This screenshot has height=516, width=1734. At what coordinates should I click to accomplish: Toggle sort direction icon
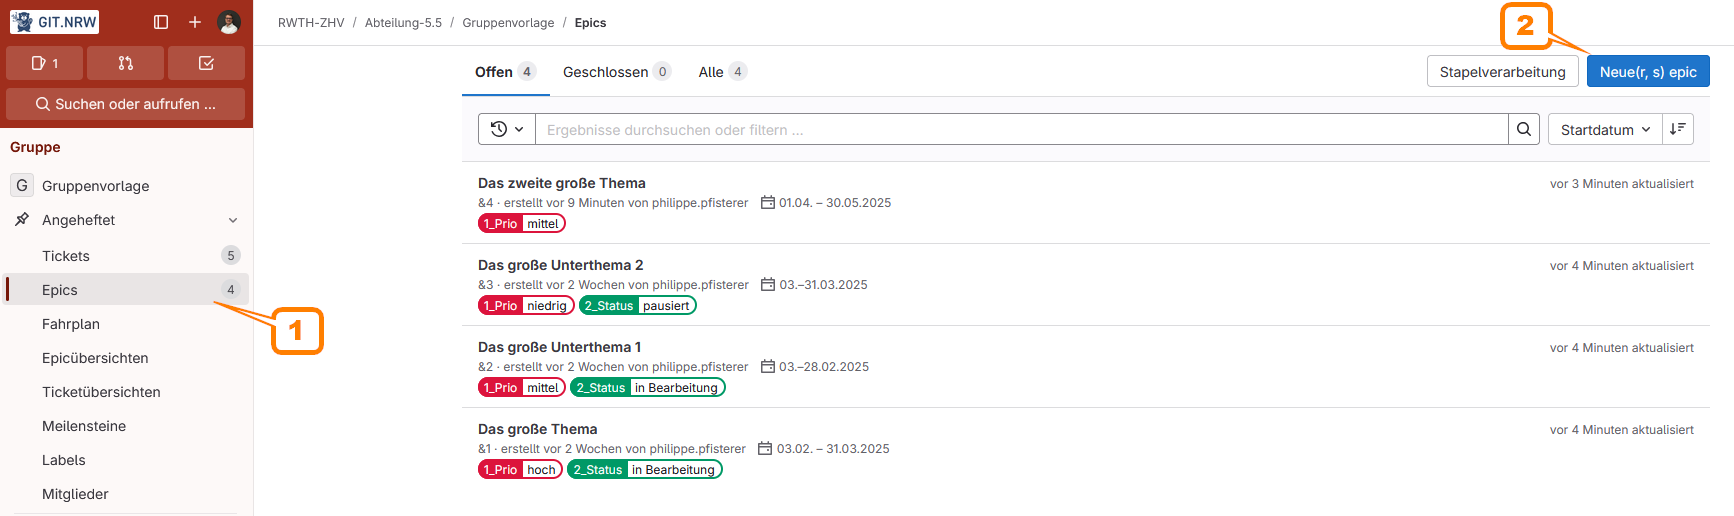pyautogui.click(x=1678, y=129)
